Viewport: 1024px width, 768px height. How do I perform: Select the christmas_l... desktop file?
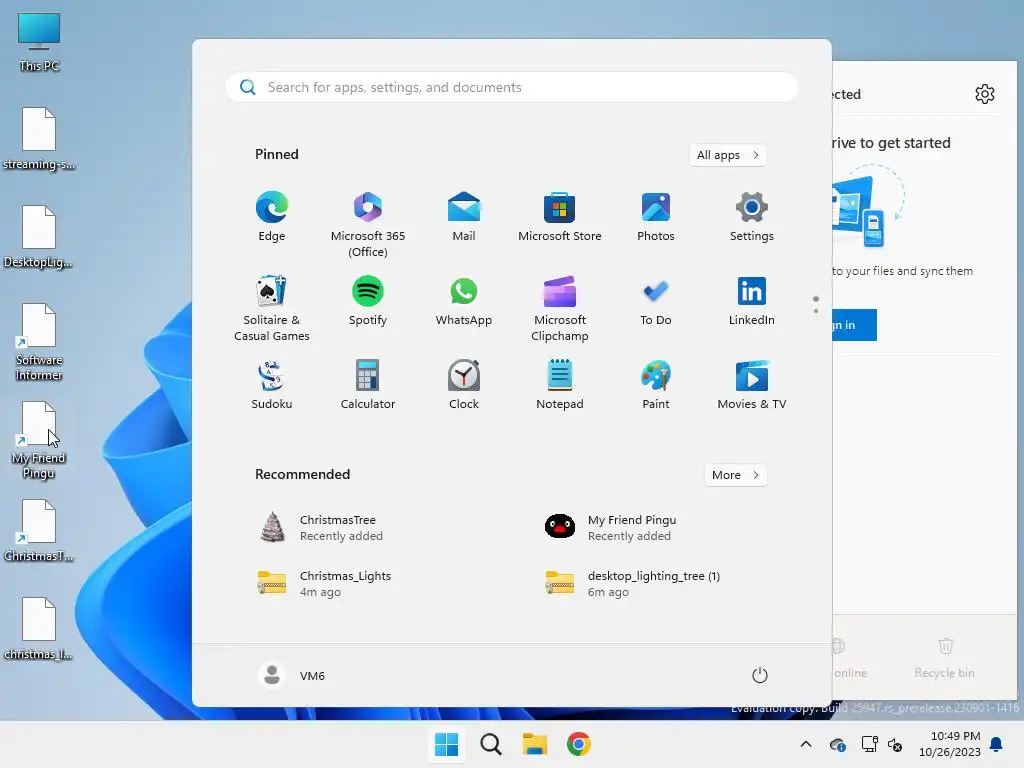click(39, 629)
